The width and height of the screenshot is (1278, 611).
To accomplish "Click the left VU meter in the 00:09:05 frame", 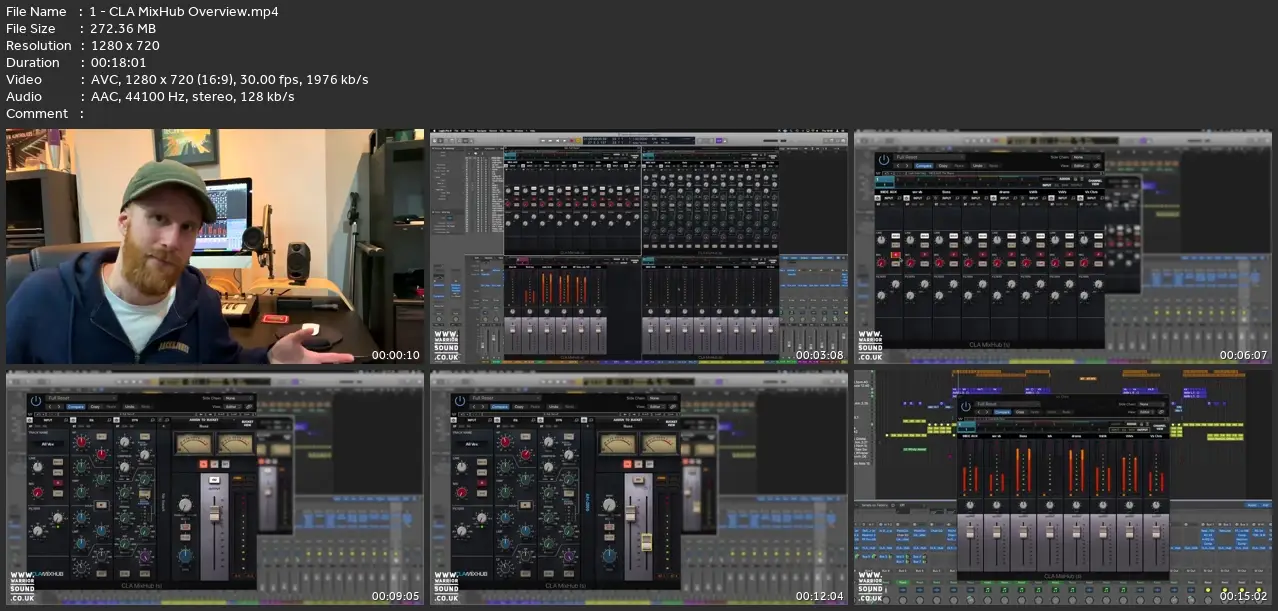I will click(194, 443).
